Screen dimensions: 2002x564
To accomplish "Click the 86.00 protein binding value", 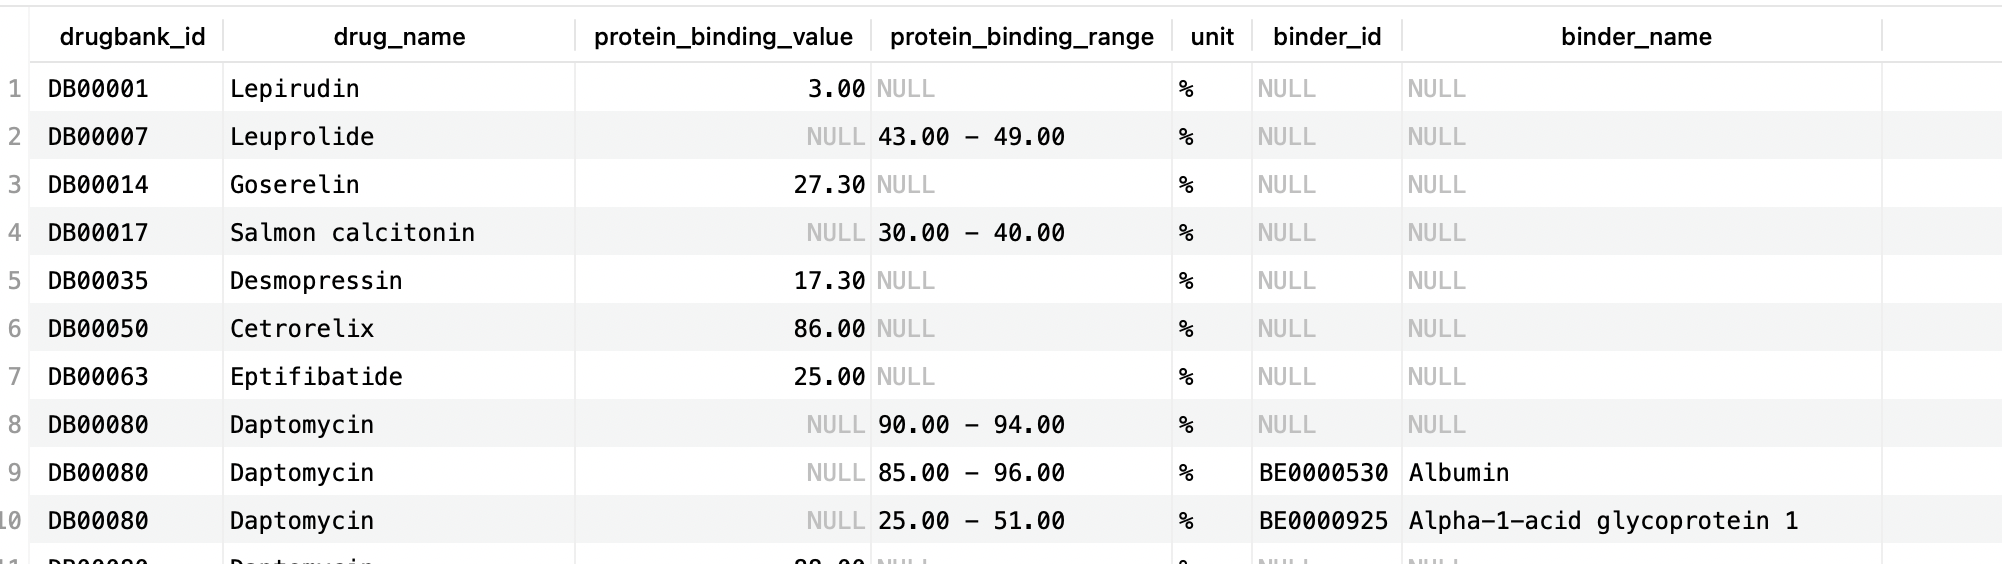I will click(829, 329).
